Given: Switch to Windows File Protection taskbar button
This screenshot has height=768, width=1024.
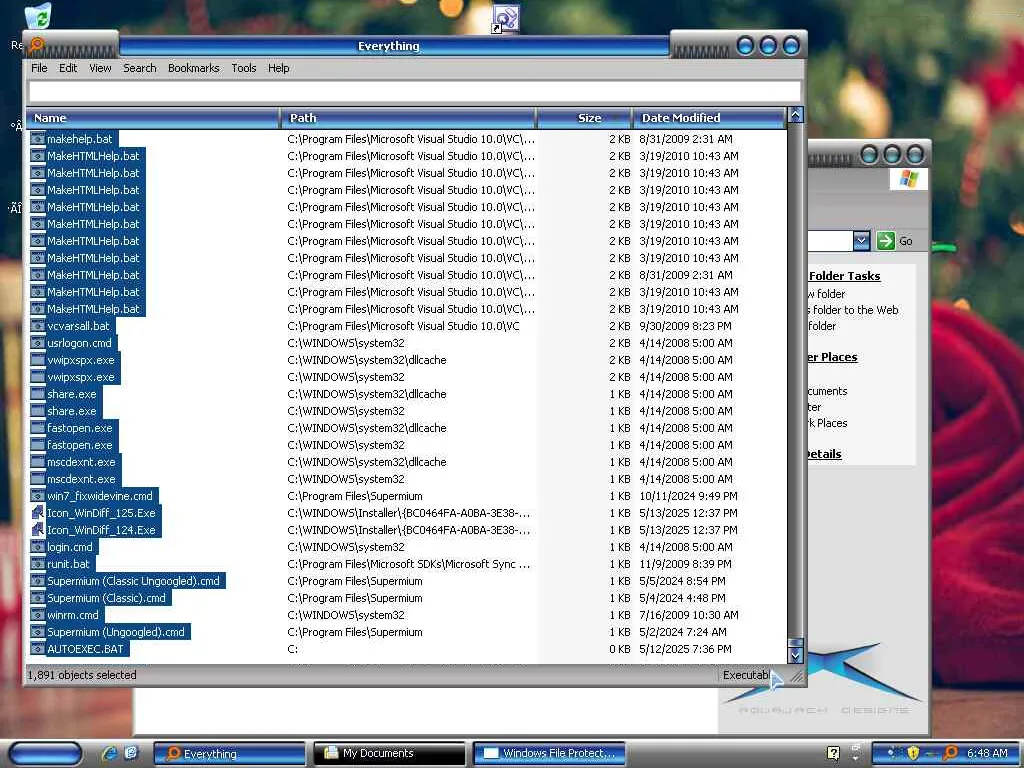Looking at the screenshot, I should [549, 754].
